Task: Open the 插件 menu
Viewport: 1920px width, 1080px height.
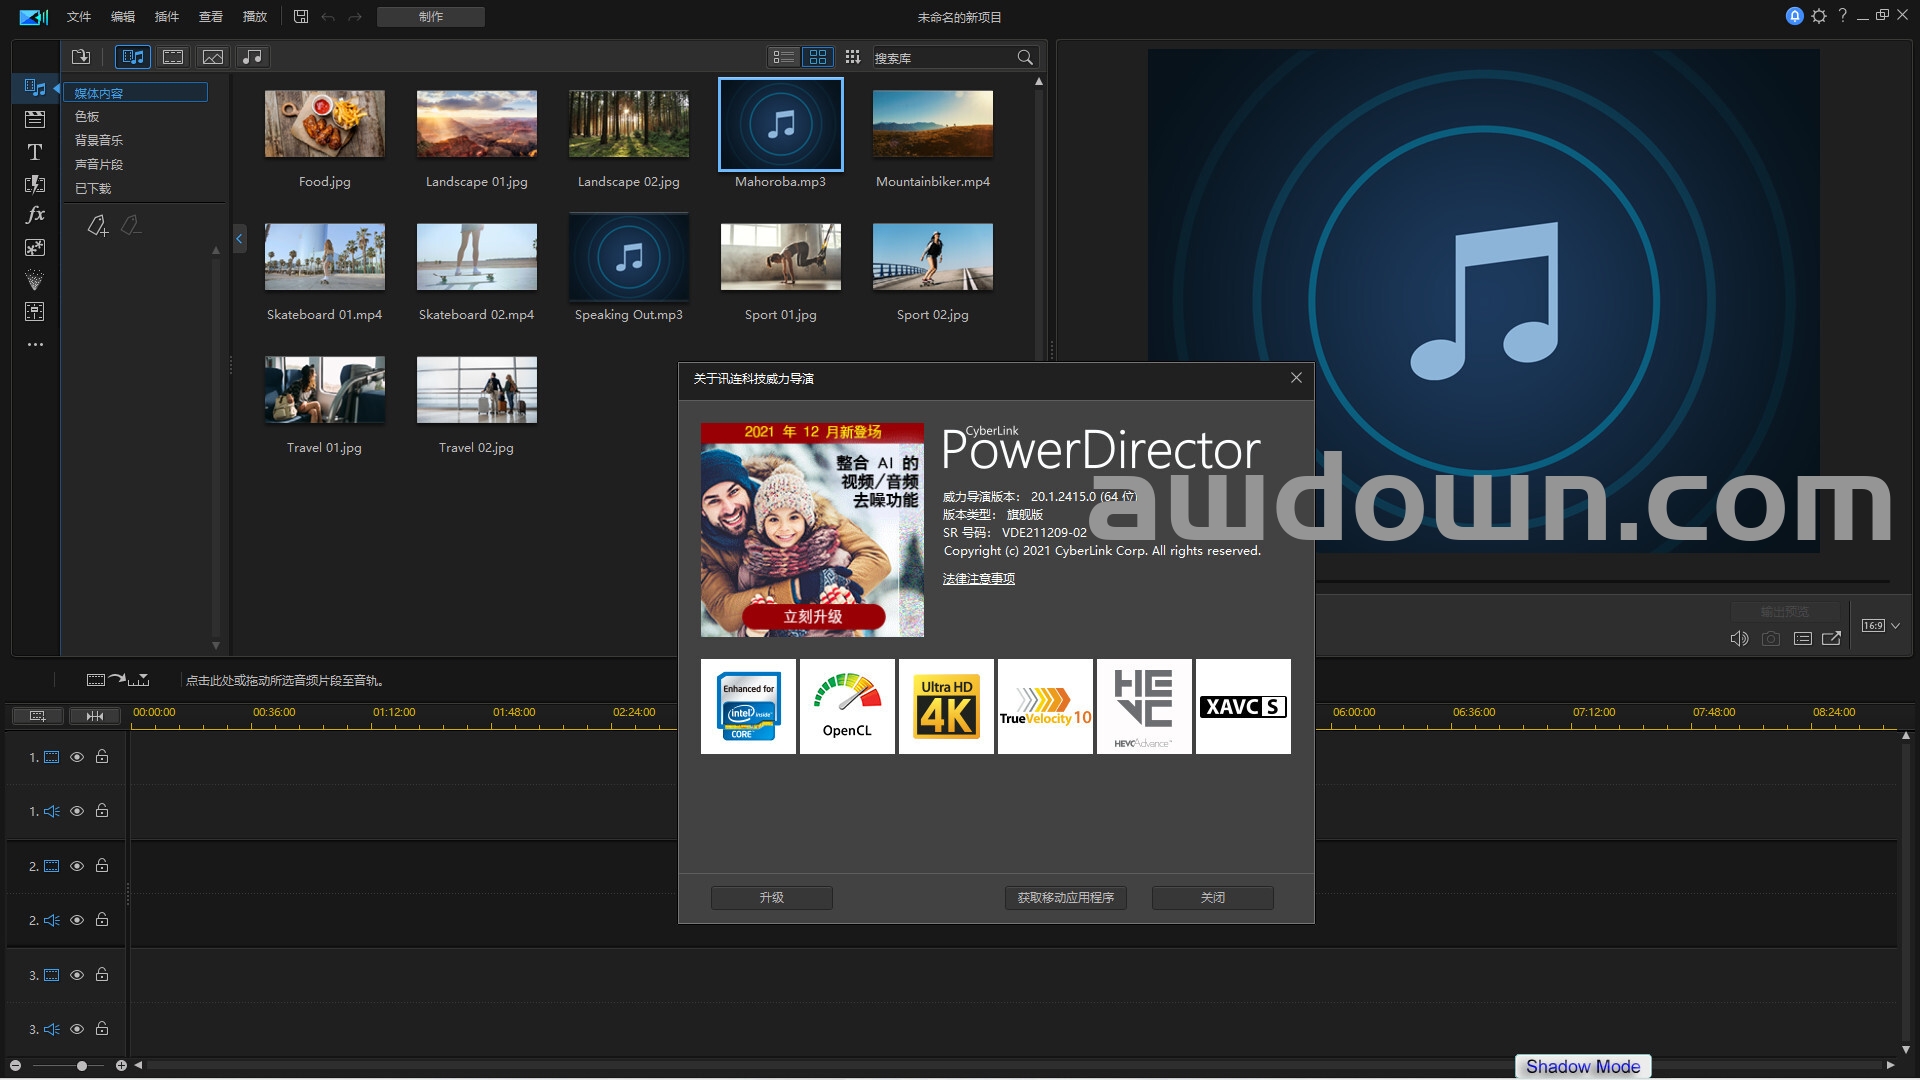Action: pyautogui.click(x=167, y=17)
